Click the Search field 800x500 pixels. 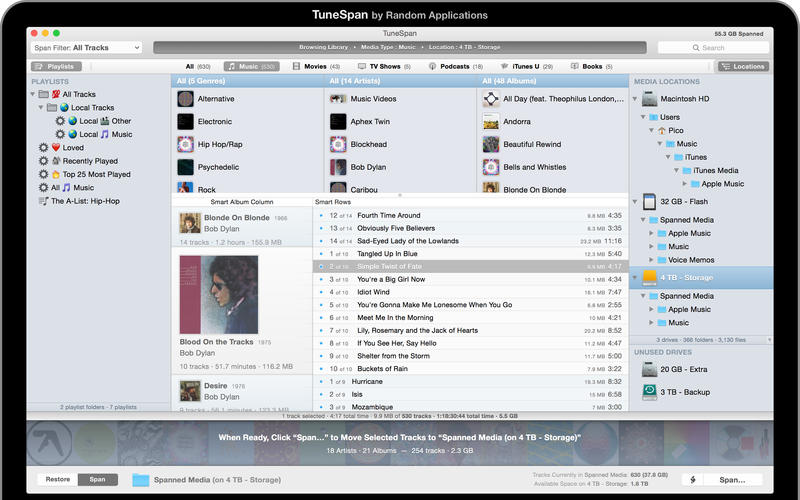pyautogui.click(x=713, y=47)
